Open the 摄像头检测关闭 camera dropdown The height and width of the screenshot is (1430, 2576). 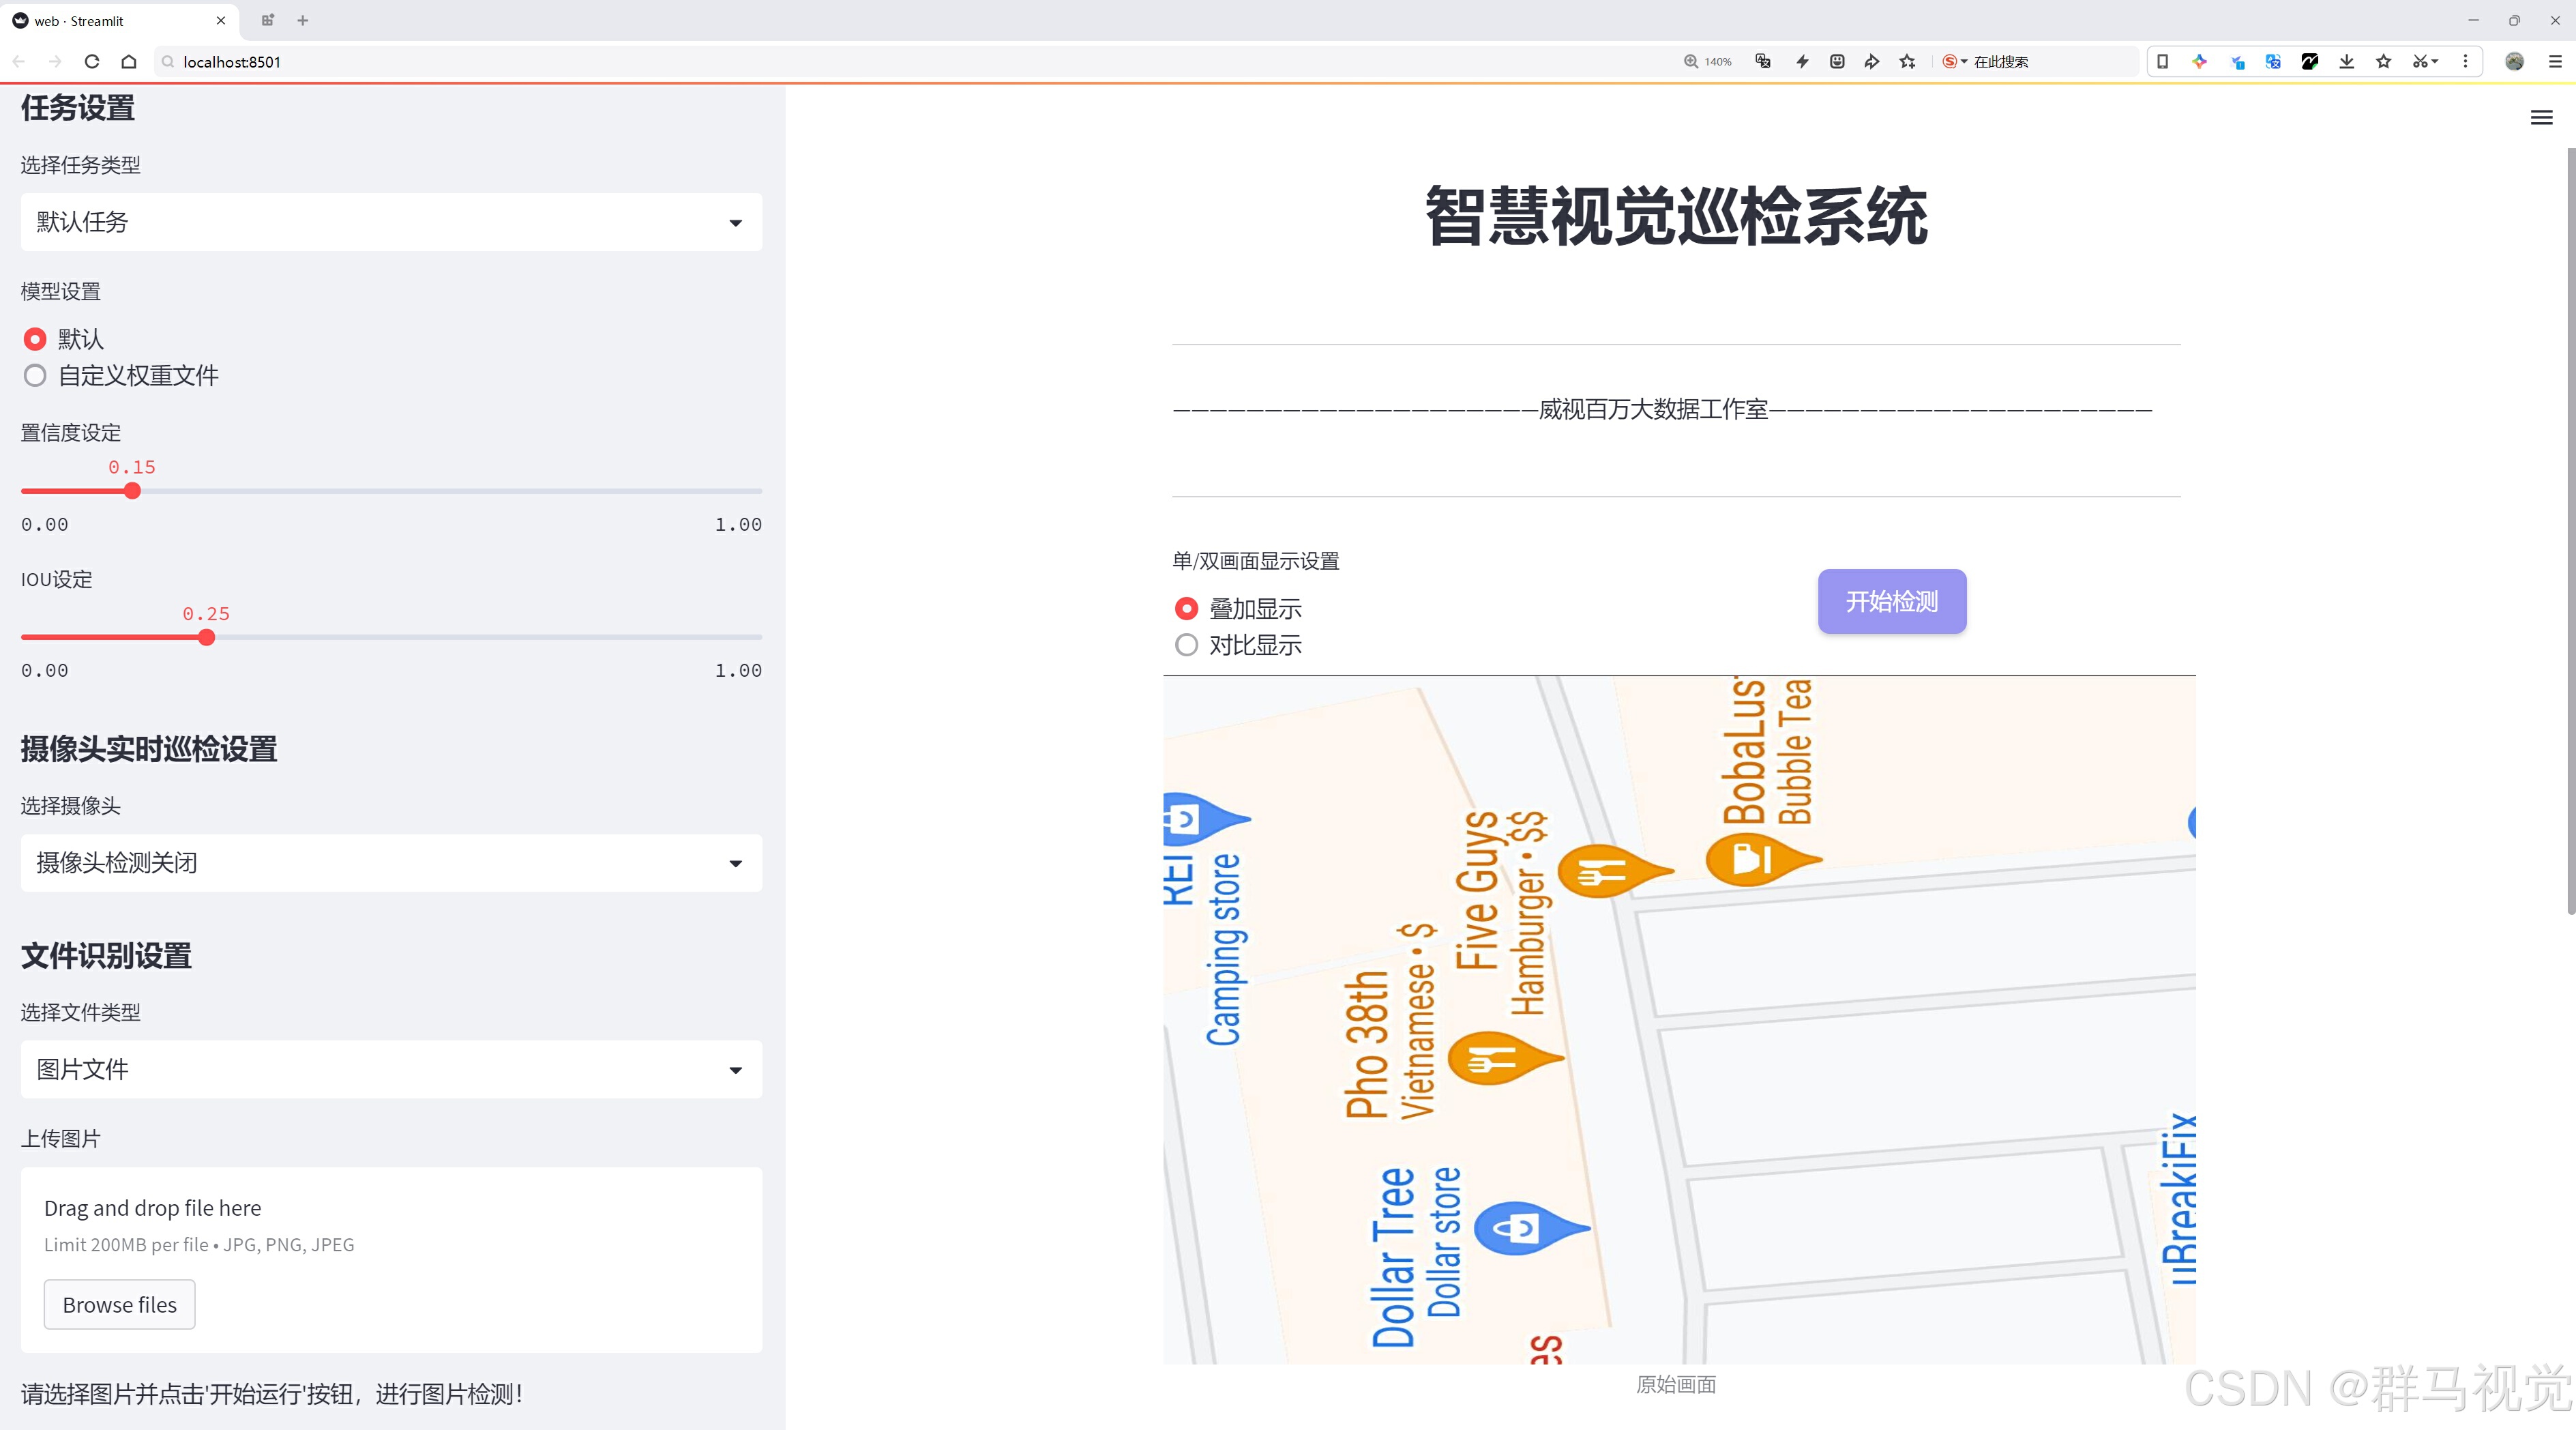tap(391, 863)
